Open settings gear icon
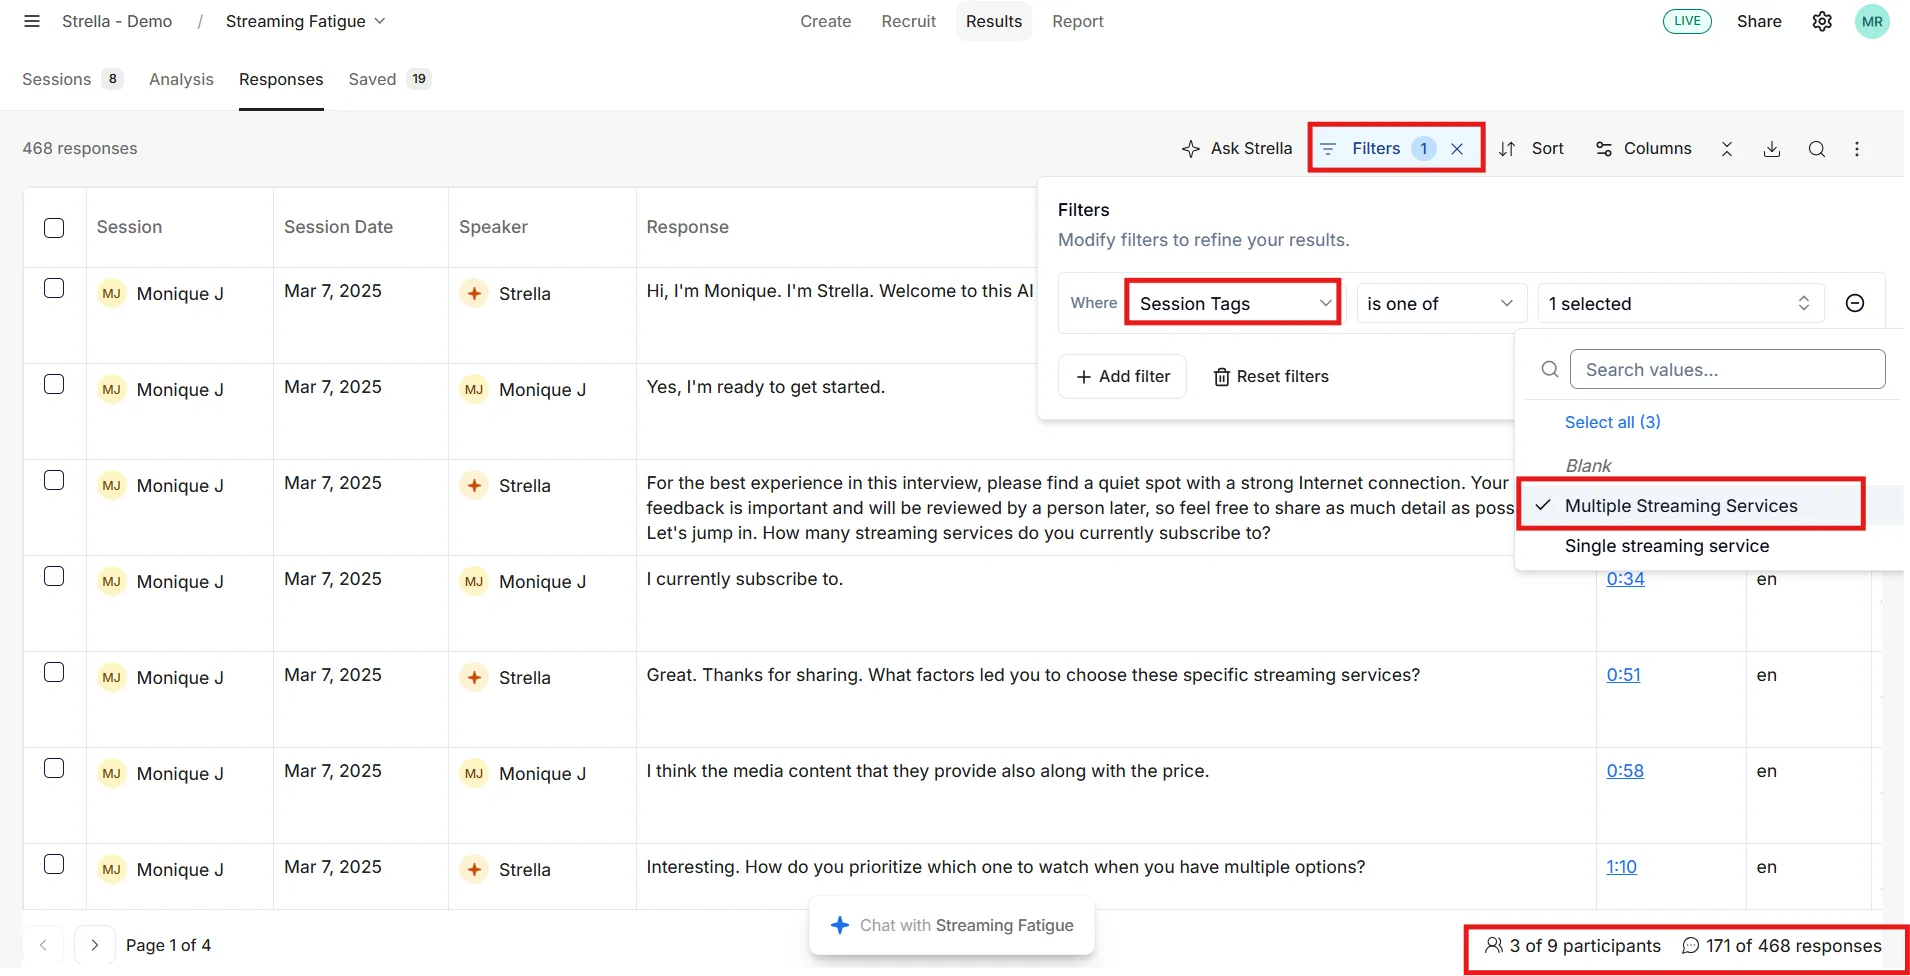 pyautogui.click(x=1822, y=21)
